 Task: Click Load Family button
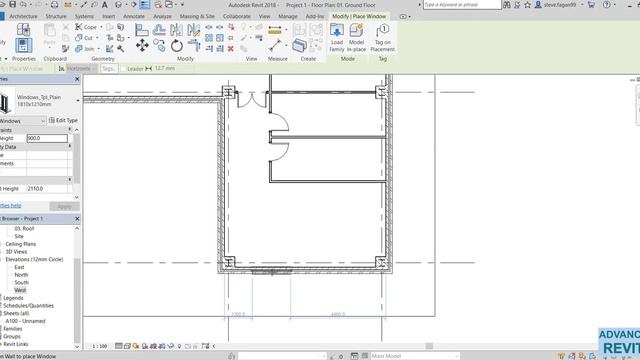(337, 38)
